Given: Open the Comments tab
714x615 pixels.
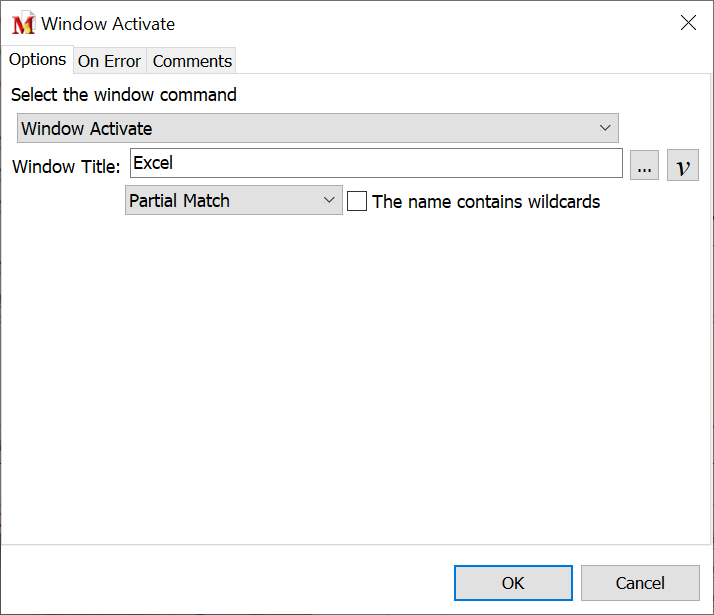Looking at the screenshot, I should click(192, 61).
